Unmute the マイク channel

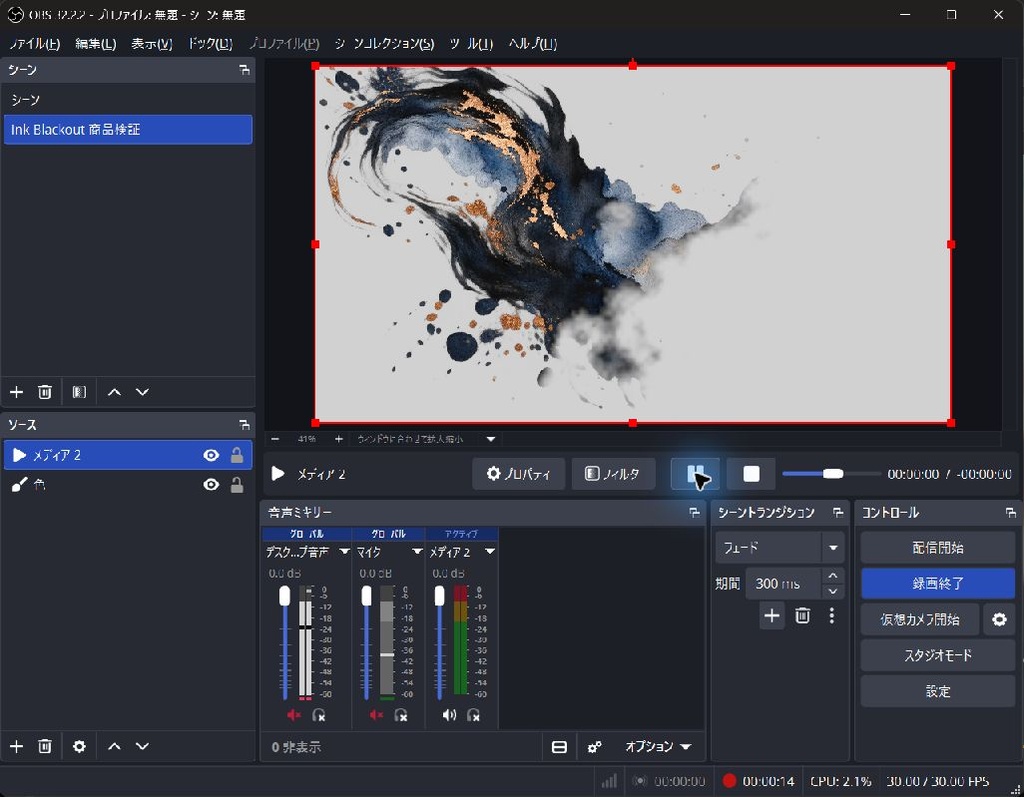pos(376,715)
